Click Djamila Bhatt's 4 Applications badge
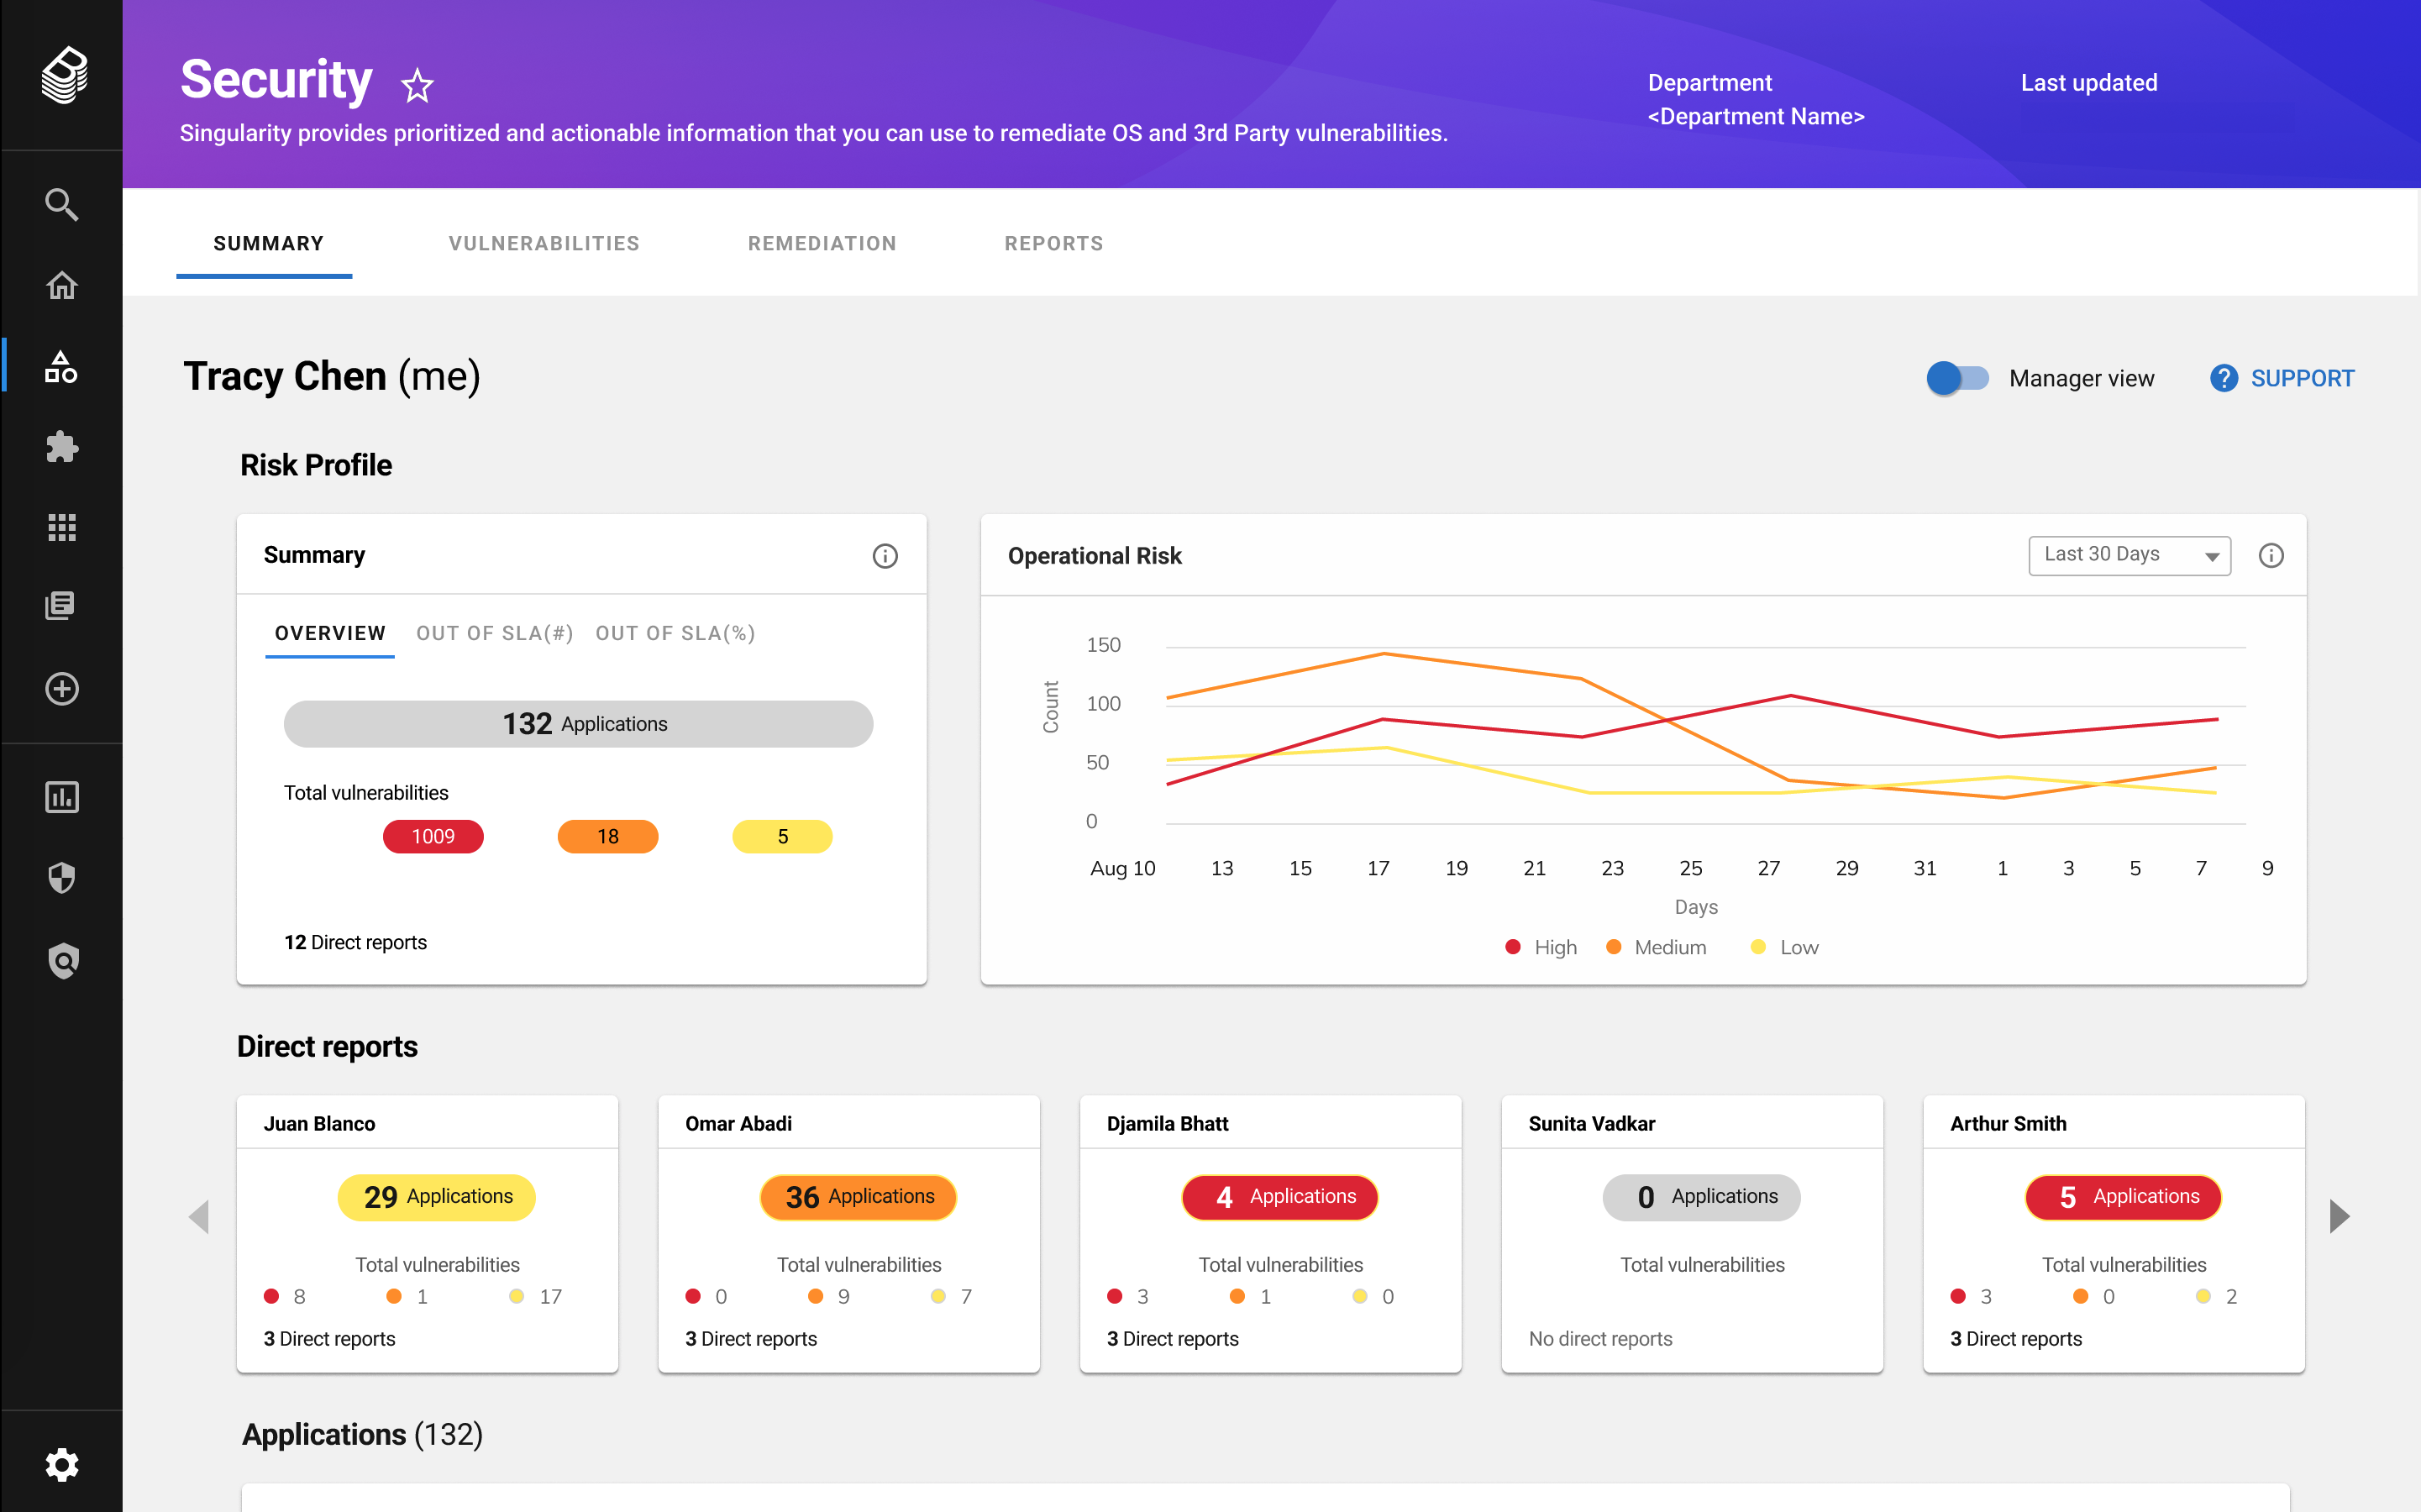Image resolution: width=2421 pixels, height=1512 pixels. click(1280, 1197)
